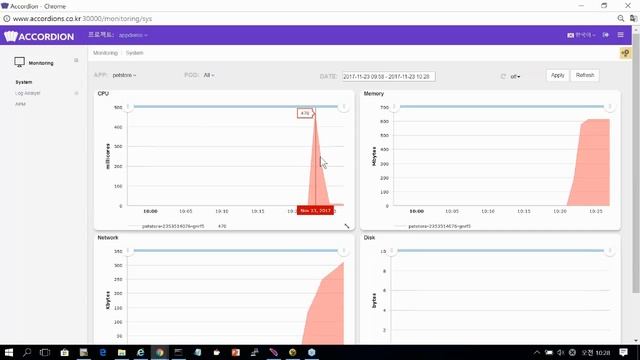Open the auto-refresh off dropdown
This screenshot has height=360, width=640.
coord(515,76)
